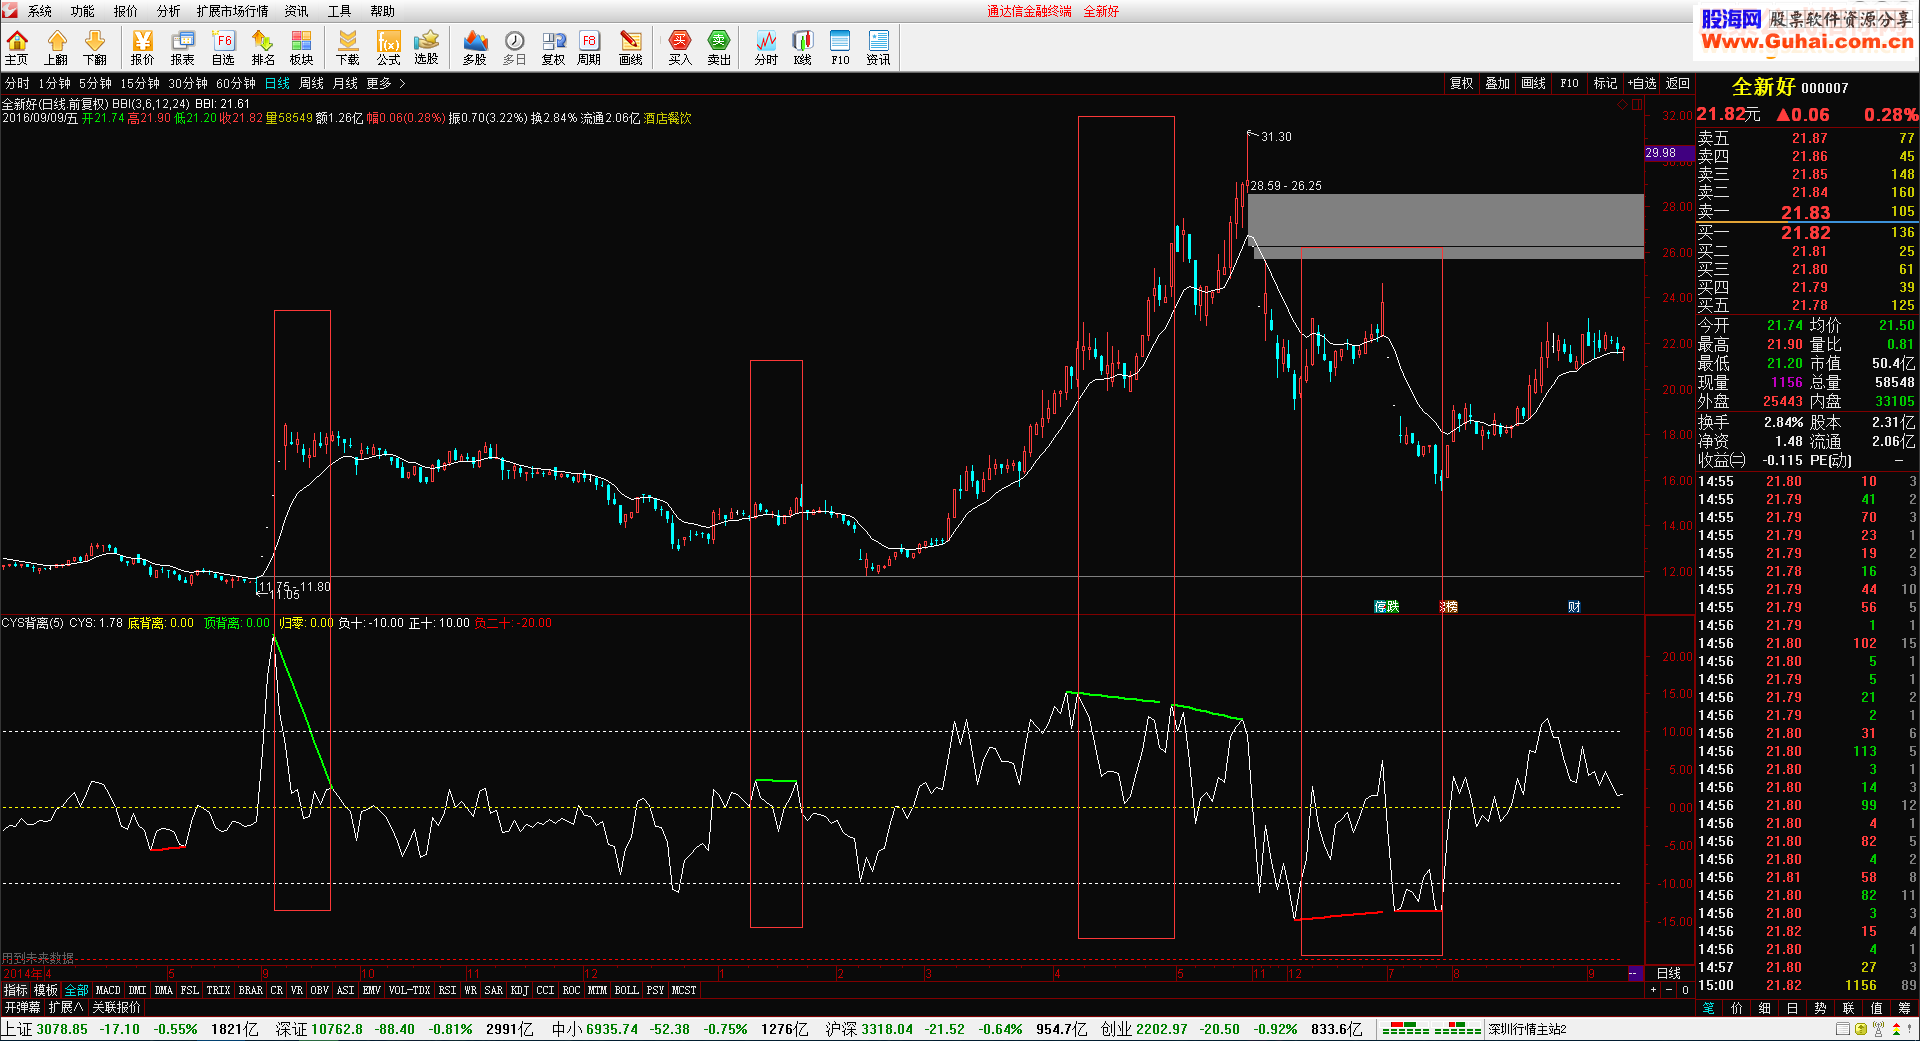Click the 停跌 event marker on chart
1920x1041 pixels.
(x=1387, y=607)
